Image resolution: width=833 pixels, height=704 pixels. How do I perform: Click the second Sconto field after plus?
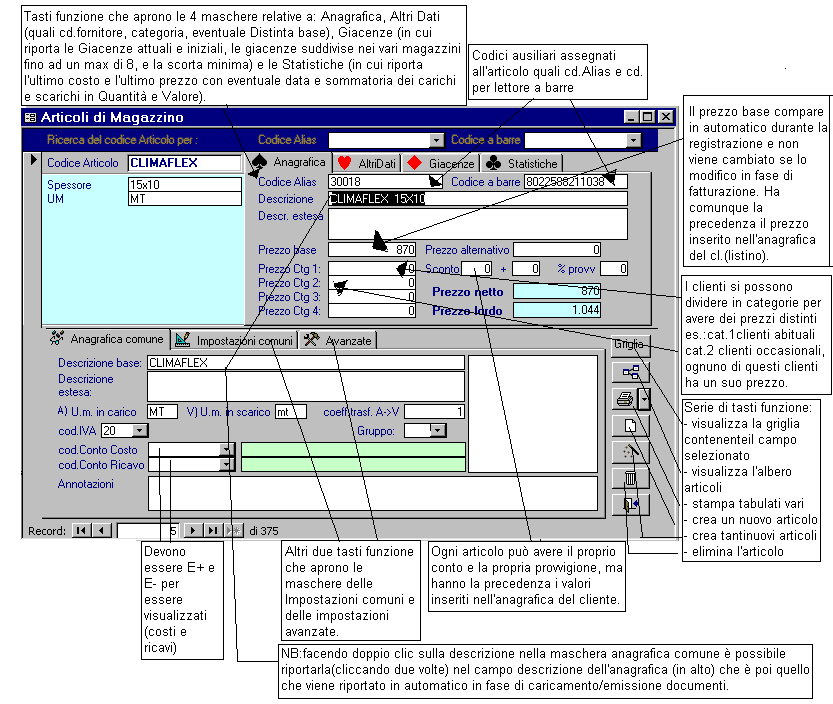coord(526,269)
